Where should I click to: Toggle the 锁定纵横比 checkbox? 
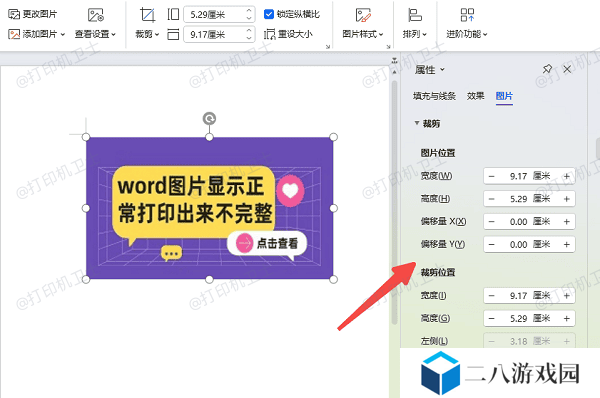click(x=269, y=14)
